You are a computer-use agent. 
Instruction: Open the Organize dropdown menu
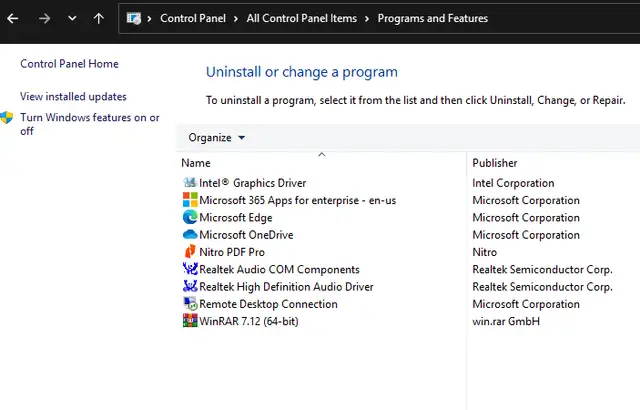coord(216,137)
